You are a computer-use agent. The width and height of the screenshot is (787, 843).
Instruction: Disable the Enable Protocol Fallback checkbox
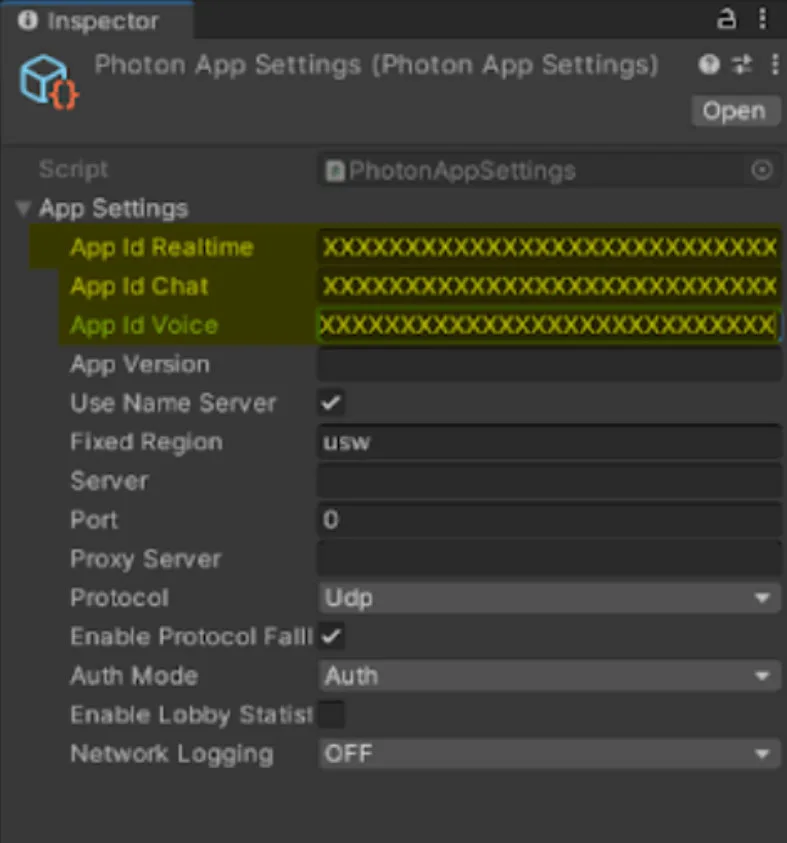point(331,637)
